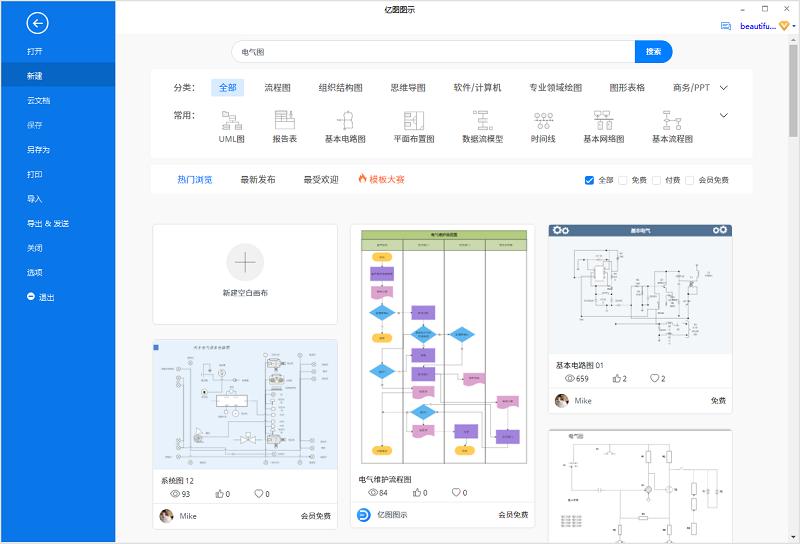Switch to the 最新发布 tab
The height and width of the screenshot is (544, 800).
(258, 180)
